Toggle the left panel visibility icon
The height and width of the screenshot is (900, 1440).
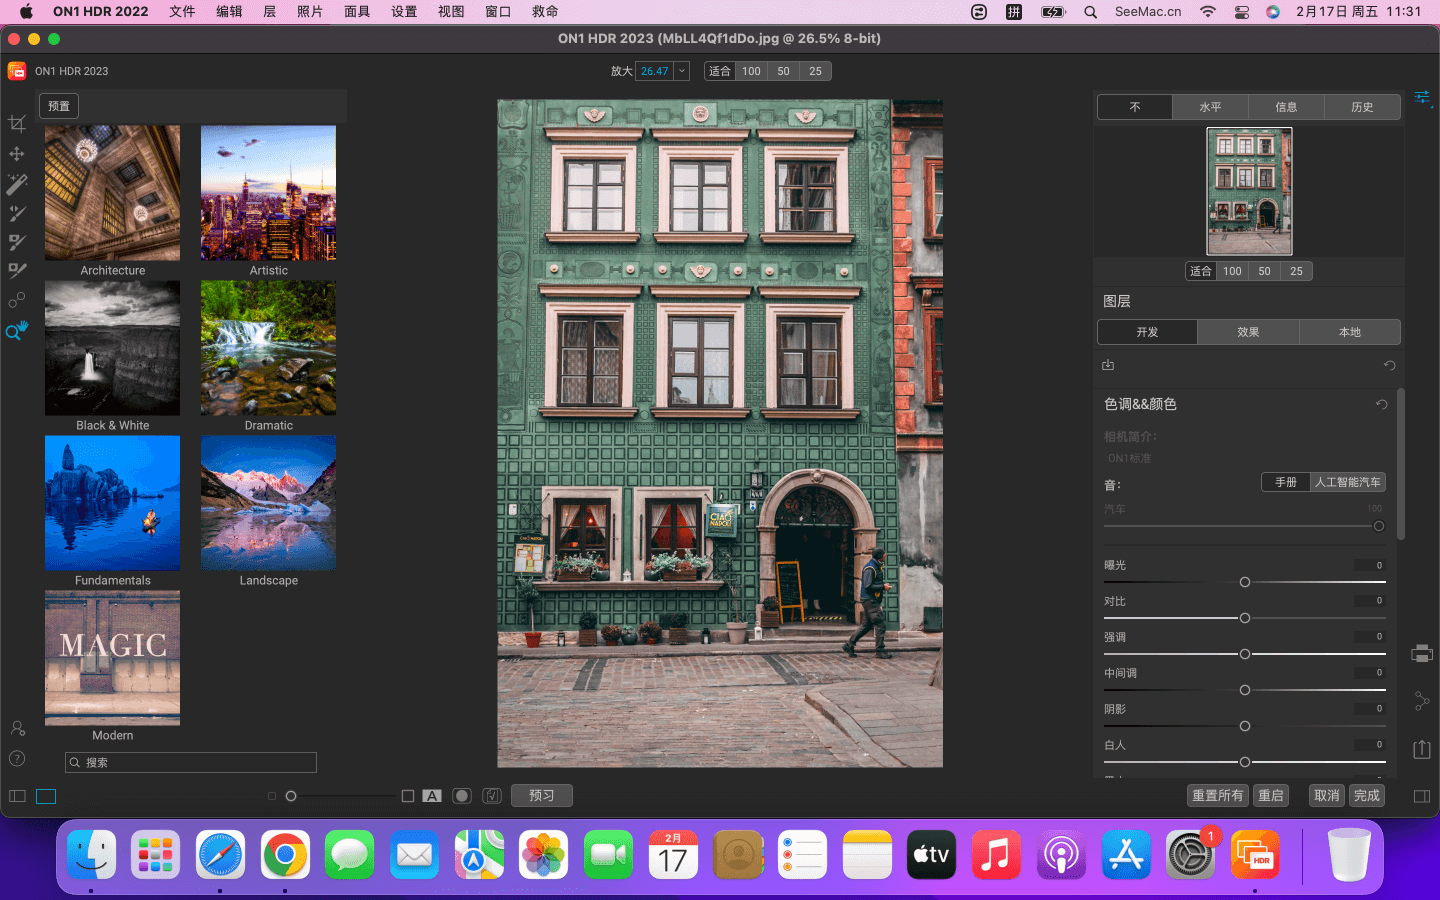click(x=18, y=796)
